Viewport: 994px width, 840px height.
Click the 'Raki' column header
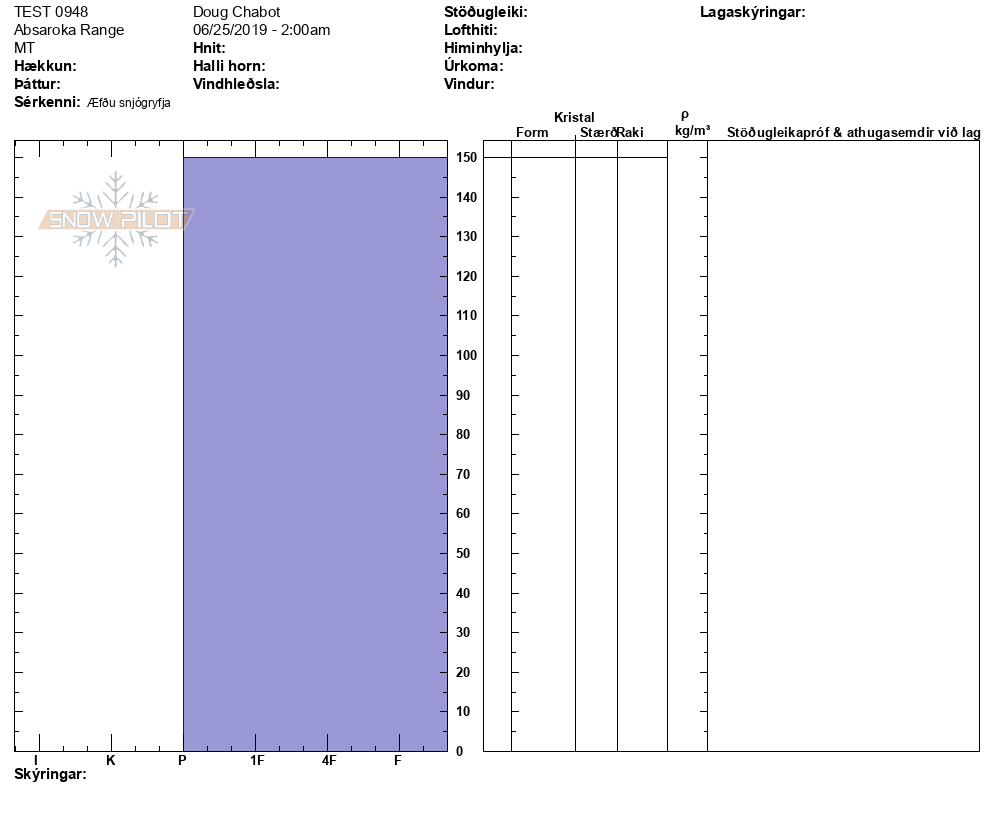631,132
